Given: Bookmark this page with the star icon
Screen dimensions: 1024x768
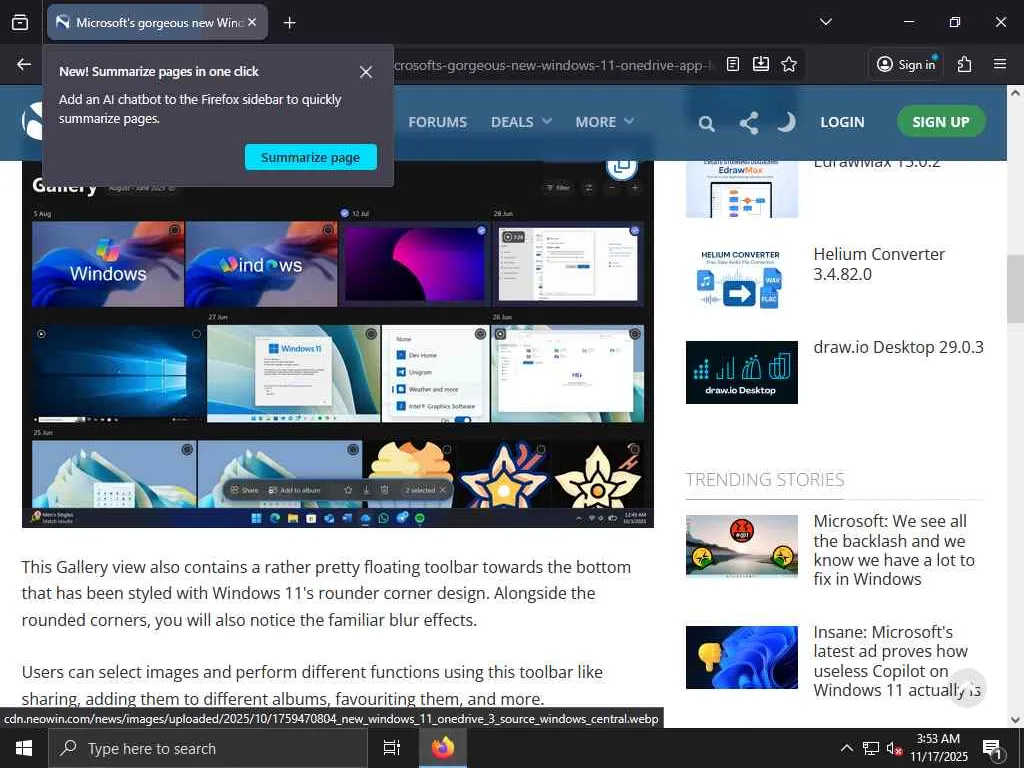Looking at the screenshot, I should click(789, 64).
